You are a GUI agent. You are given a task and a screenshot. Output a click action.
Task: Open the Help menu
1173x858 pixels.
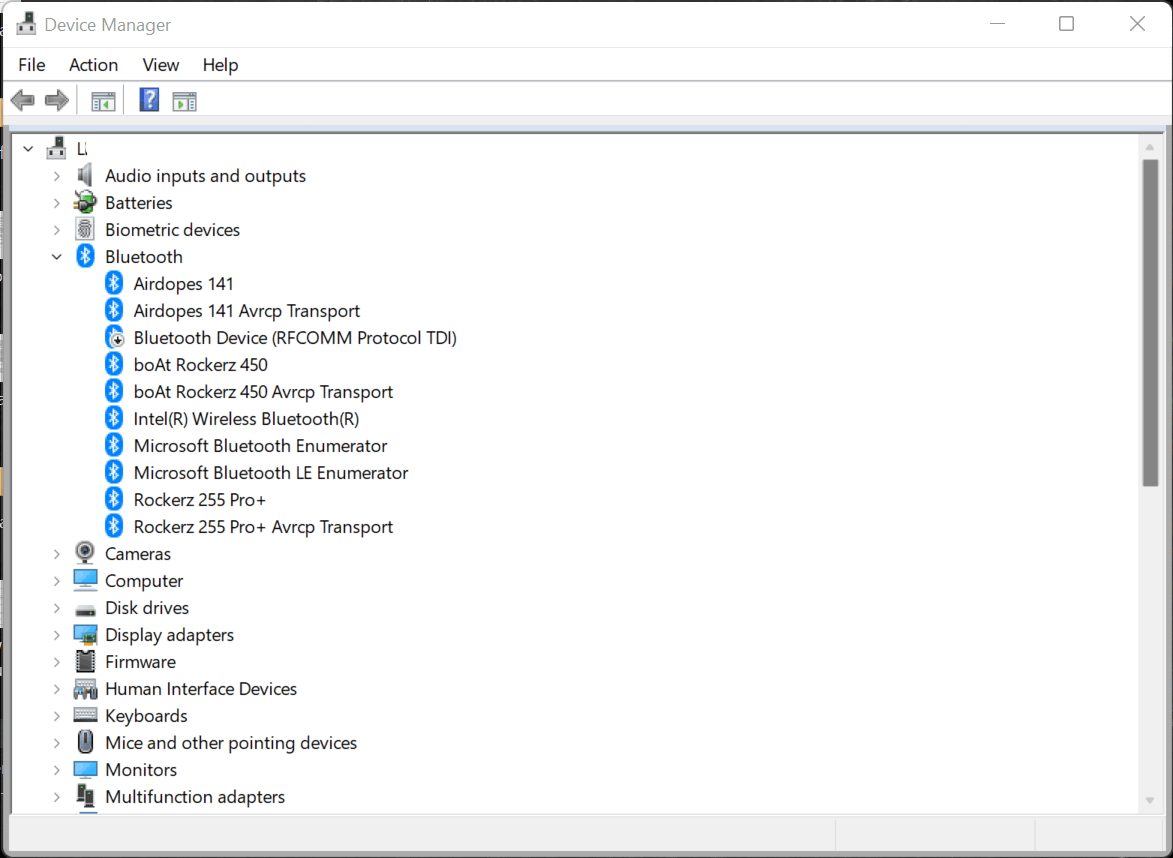[x=220, y=65]
